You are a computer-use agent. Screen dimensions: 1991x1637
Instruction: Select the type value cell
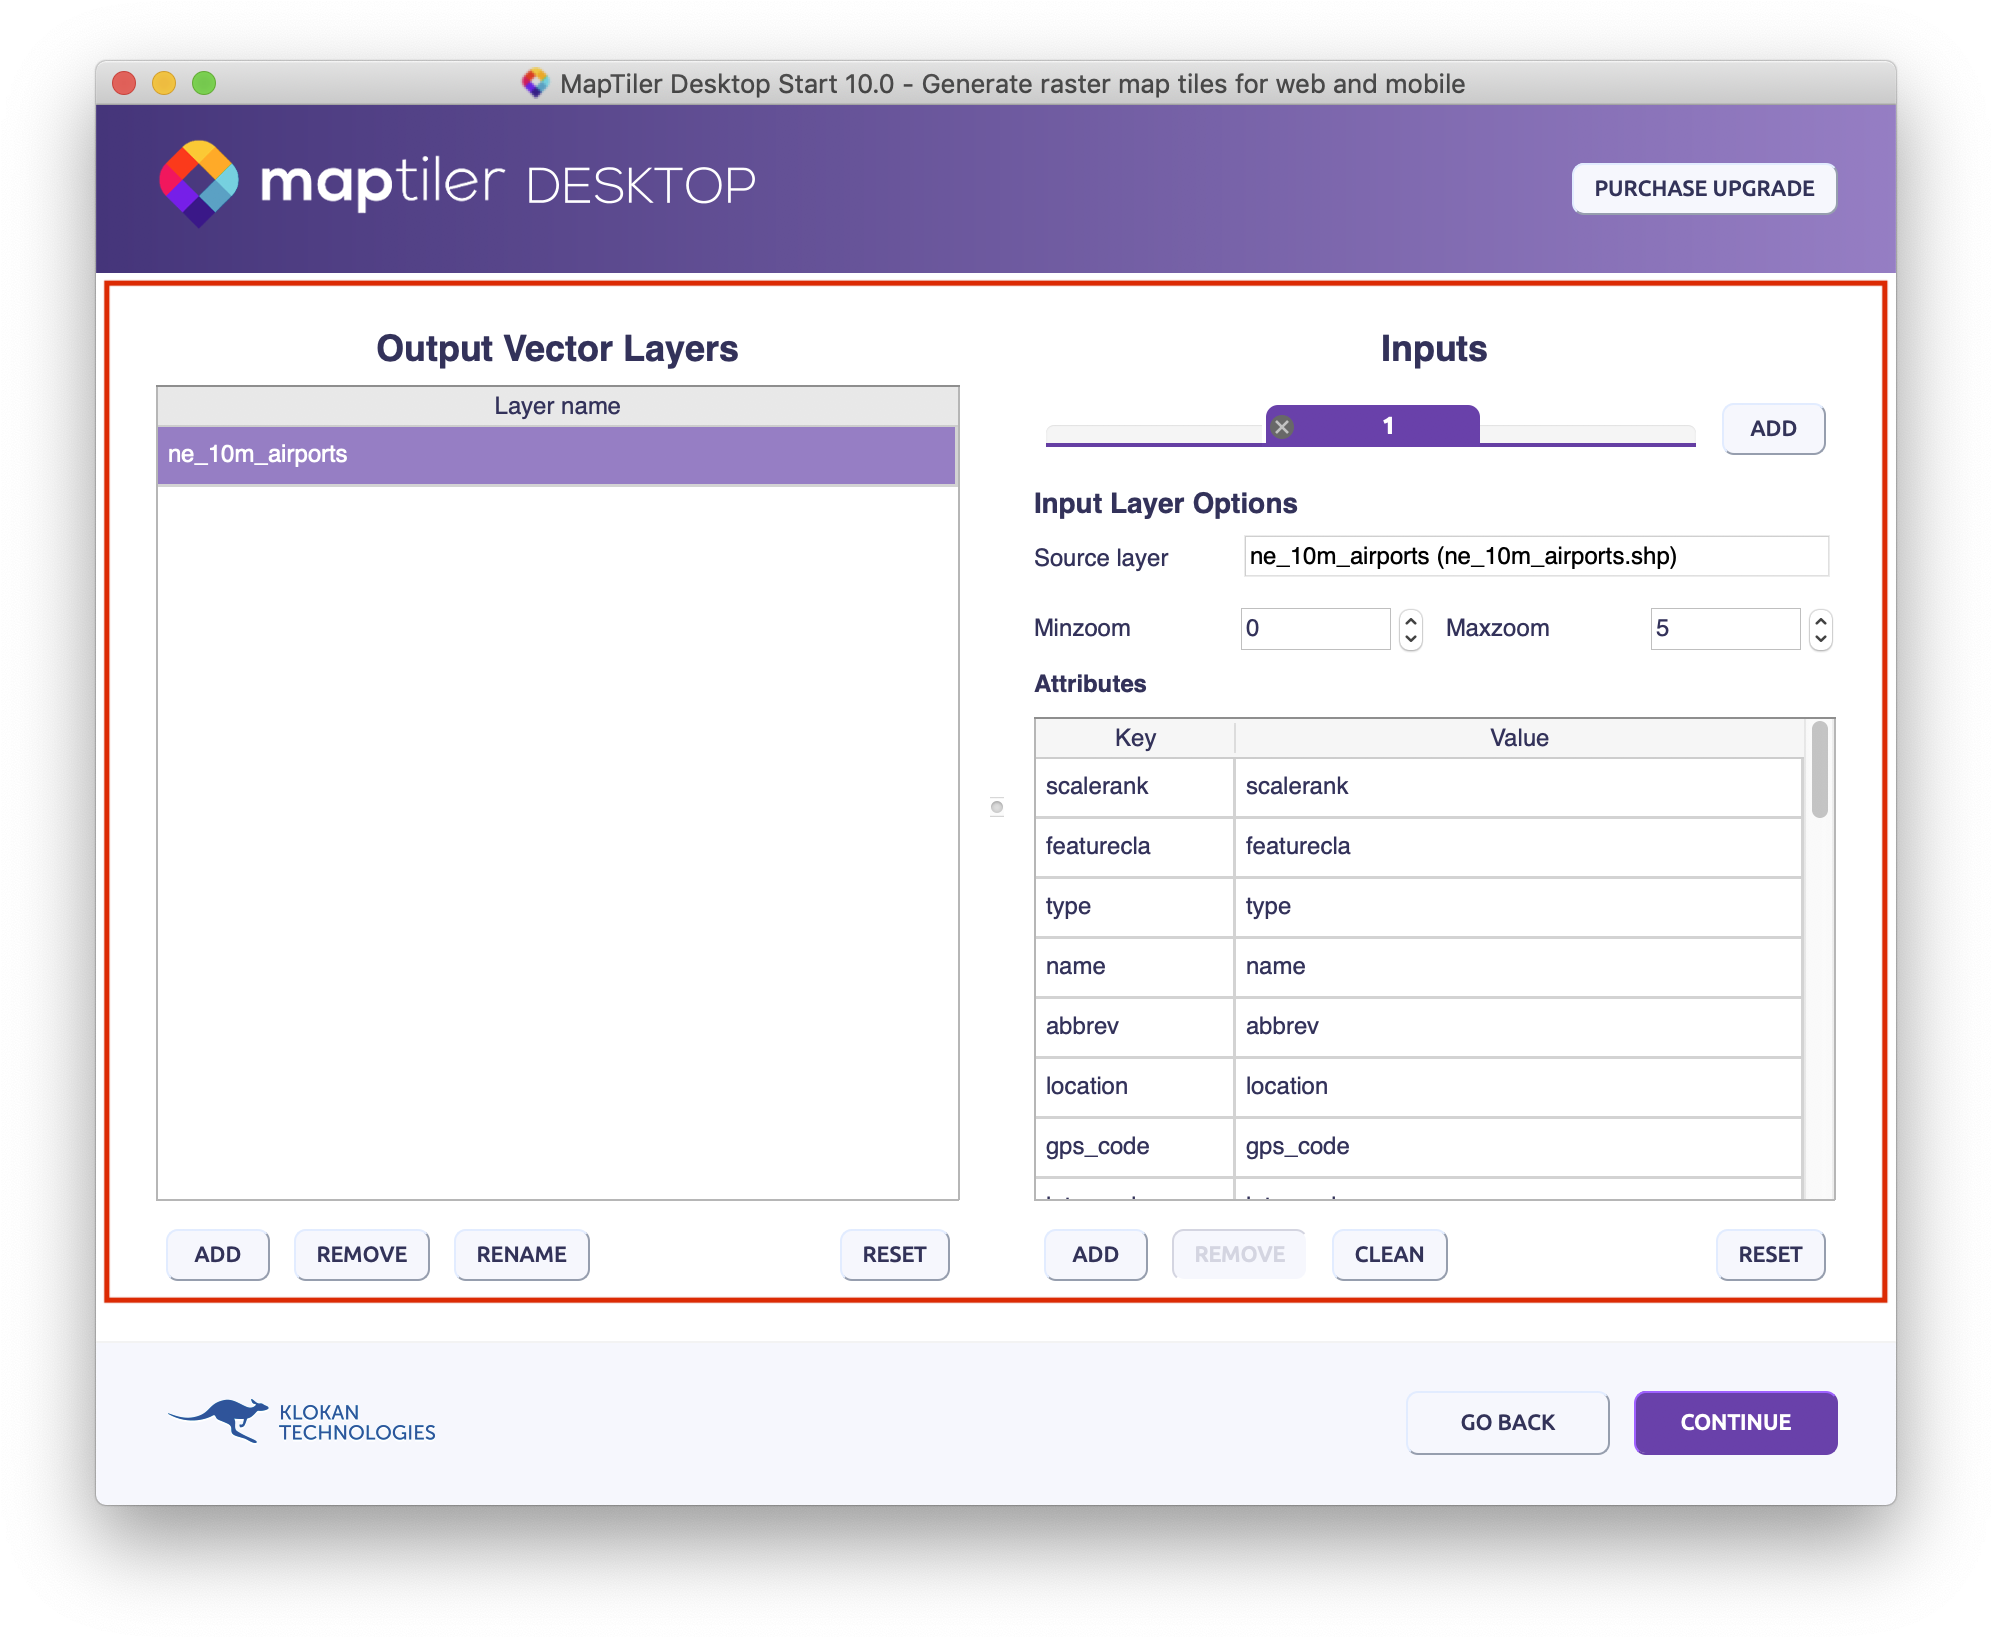click(x=1518, y=907)
